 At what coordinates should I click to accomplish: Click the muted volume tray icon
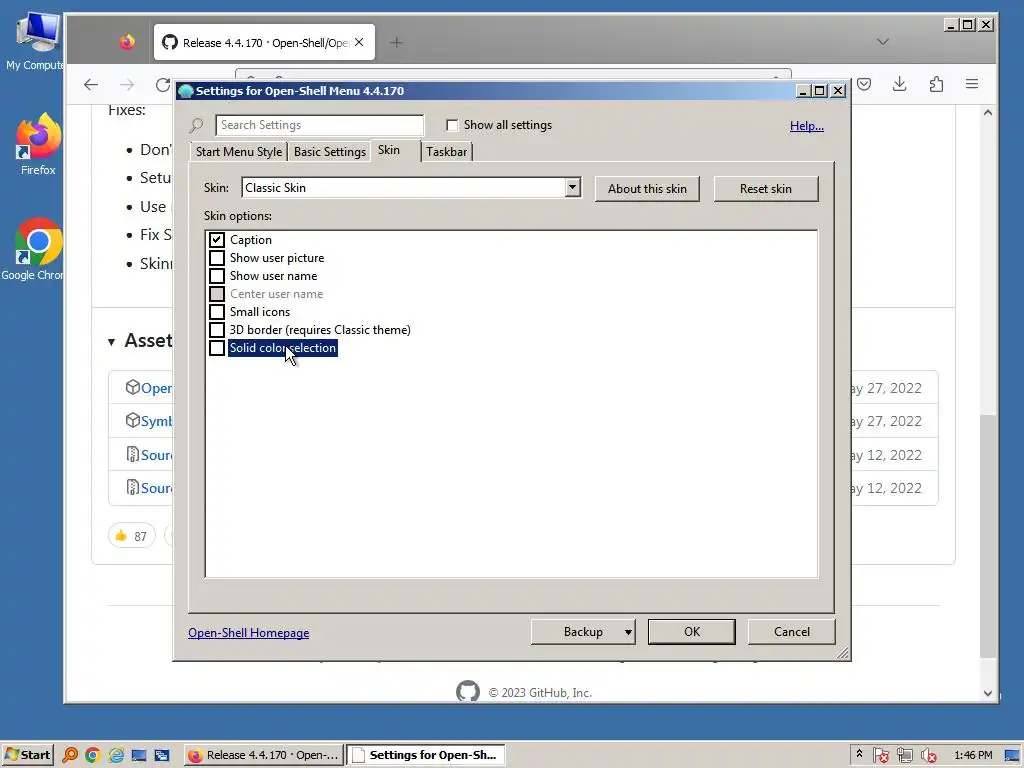(929, 755)
